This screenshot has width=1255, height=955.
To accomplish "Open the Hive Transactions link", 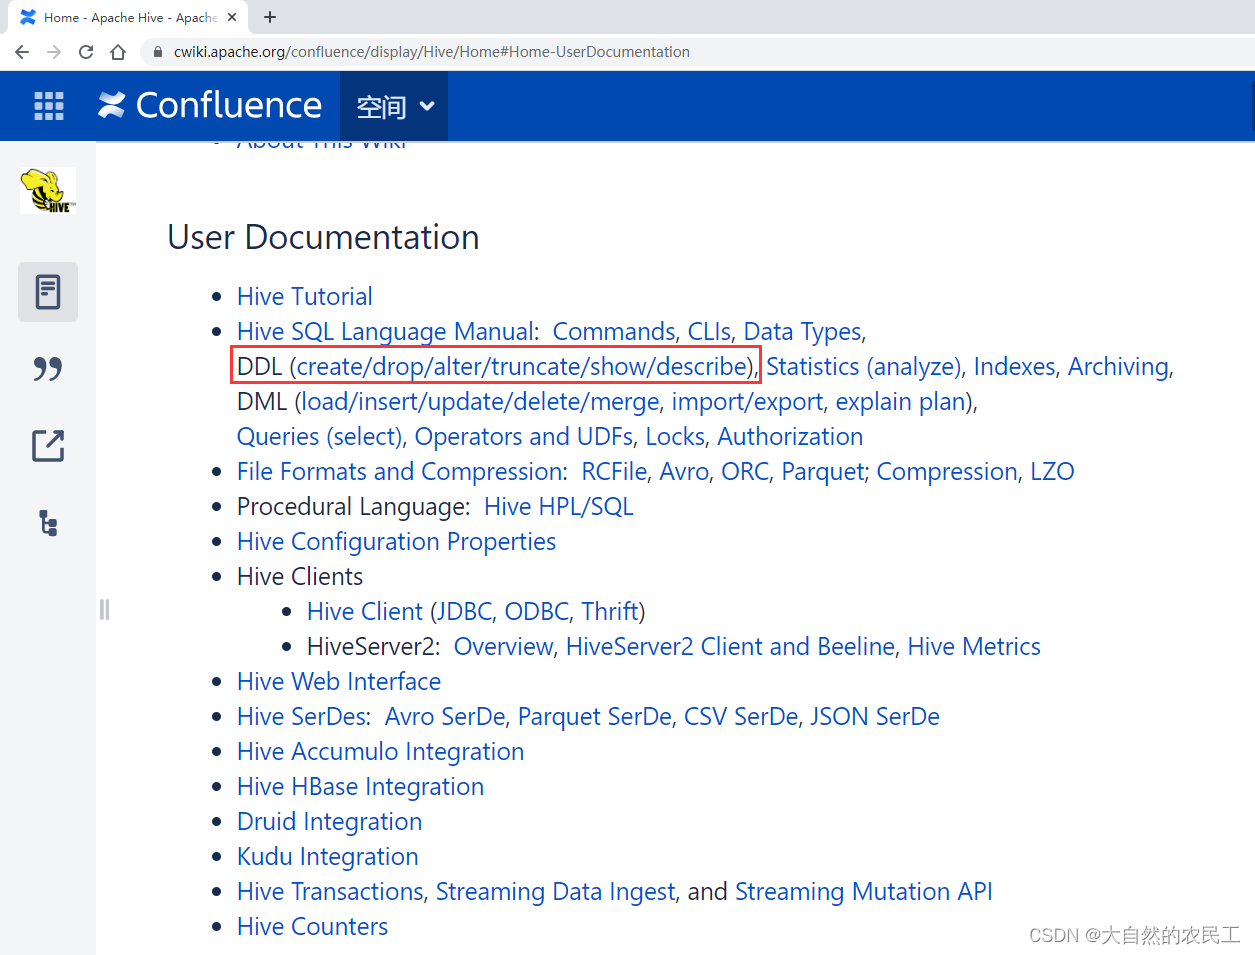I will (330, 892).
